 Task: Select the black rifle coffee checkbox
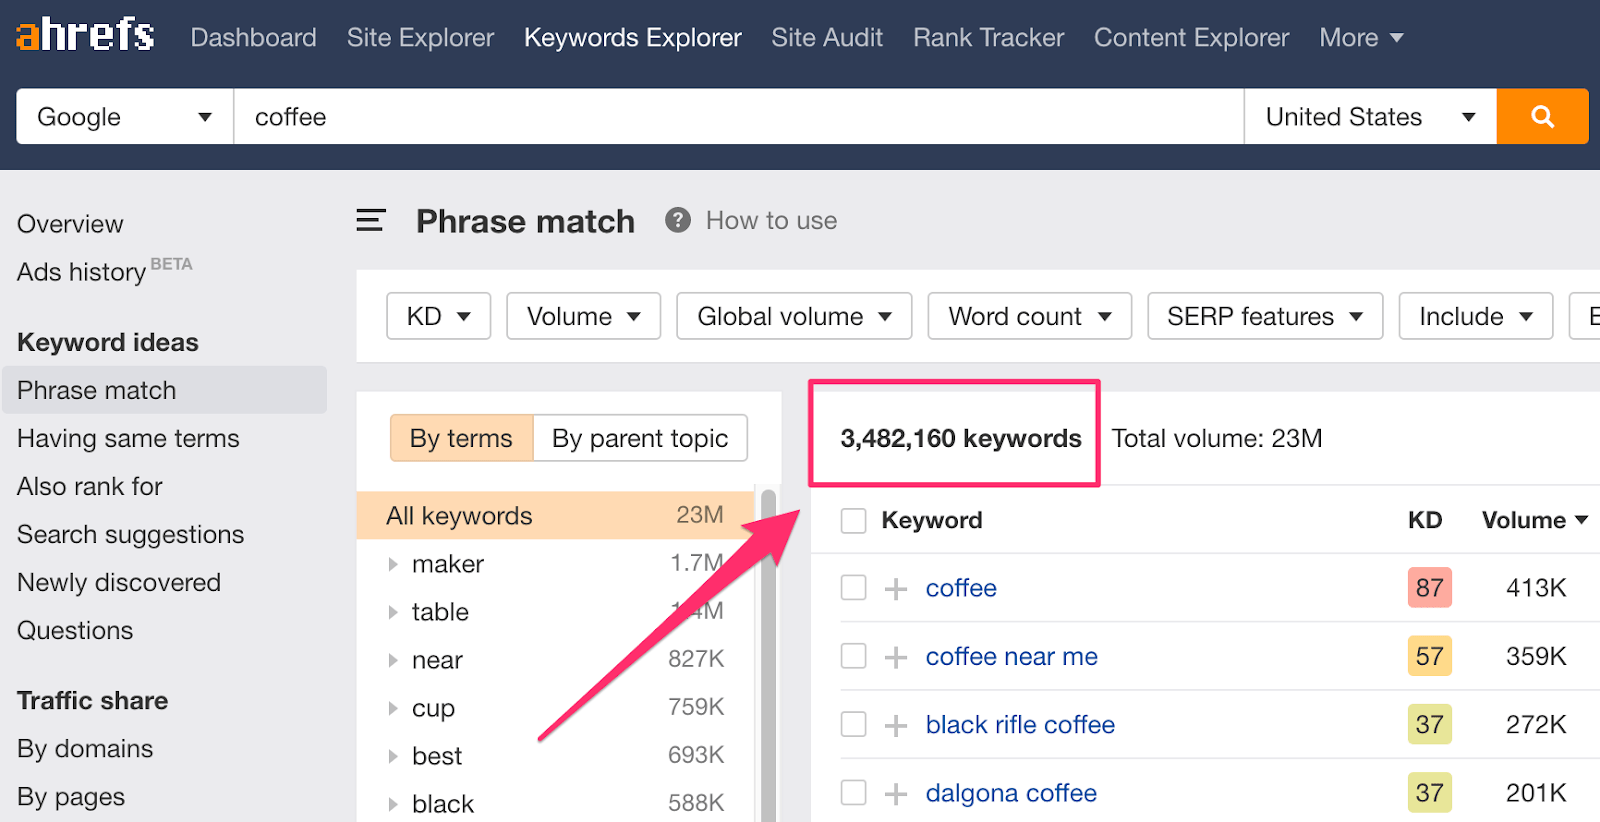click(x=853, y=724)
